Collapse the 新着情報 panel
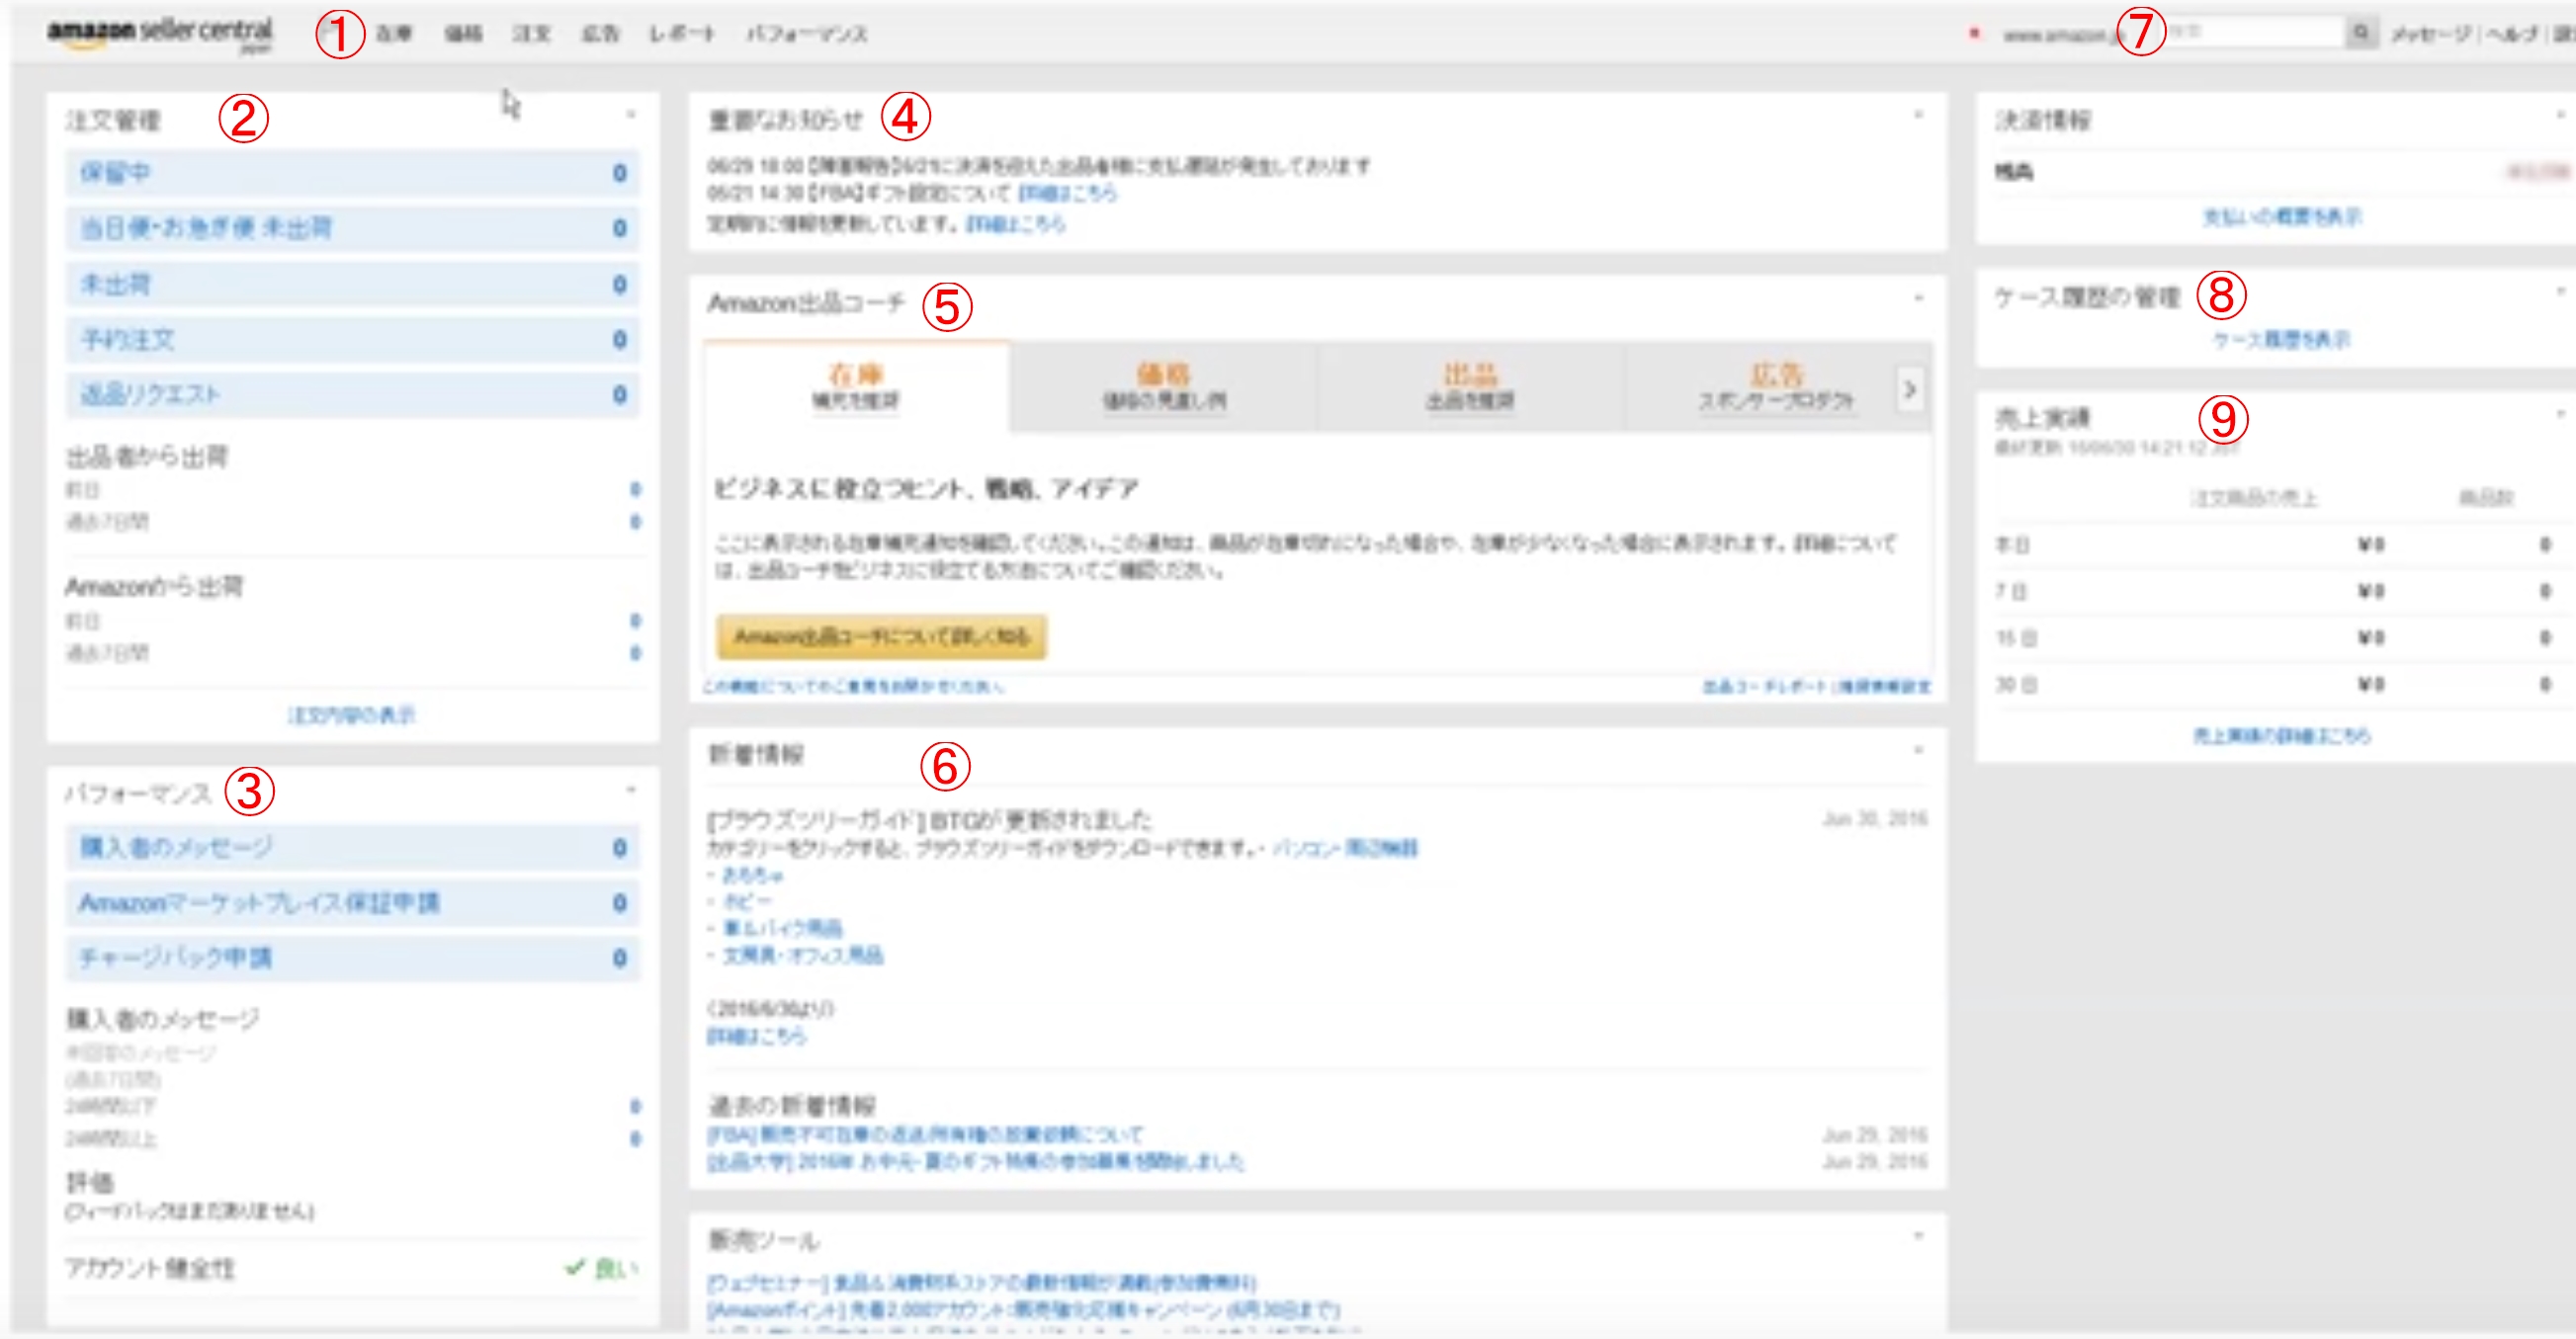The height and width of the screenshot is (1339, 2576). tap(1918, 750)
